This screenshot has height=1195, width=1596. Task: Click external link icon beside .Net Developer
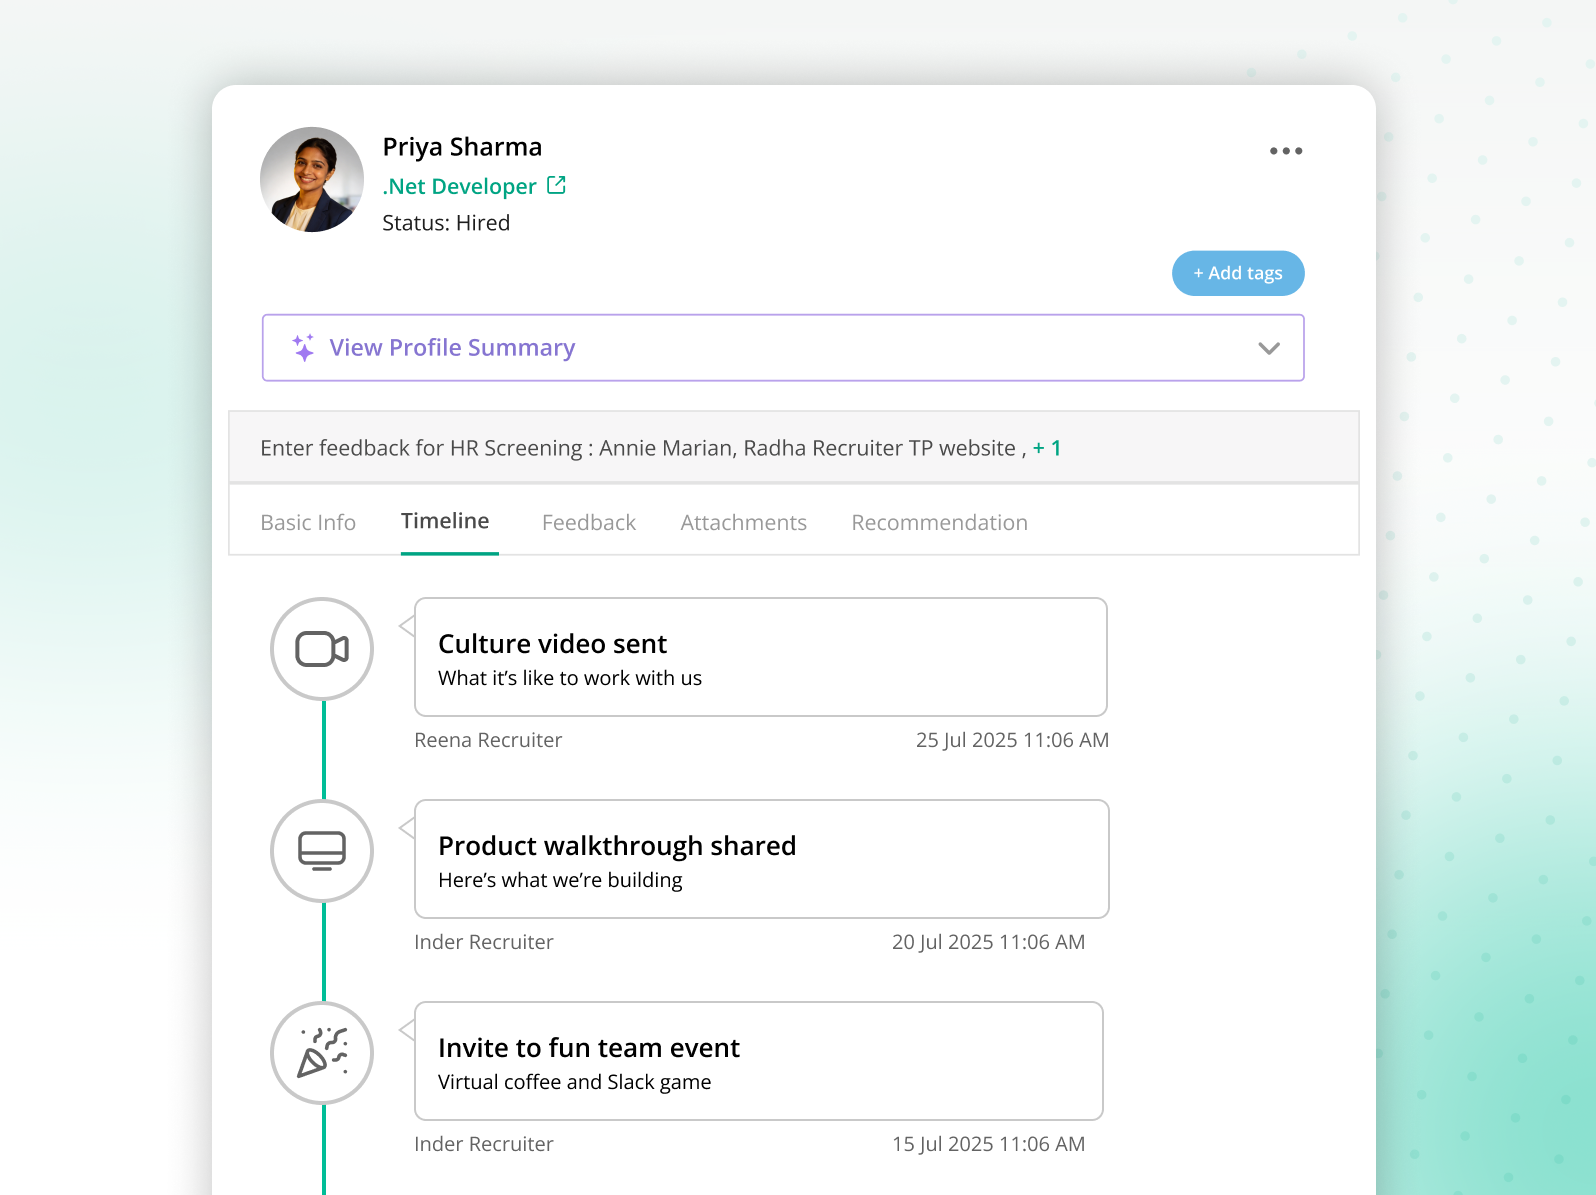(557, 185)
